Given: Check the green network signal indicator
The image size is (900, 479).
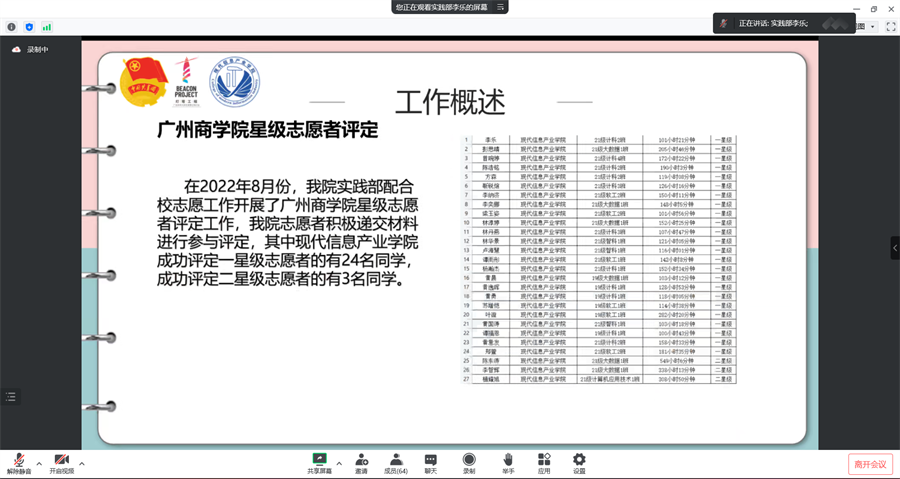Looking at the screenshot, I should [x=46, y=27].
